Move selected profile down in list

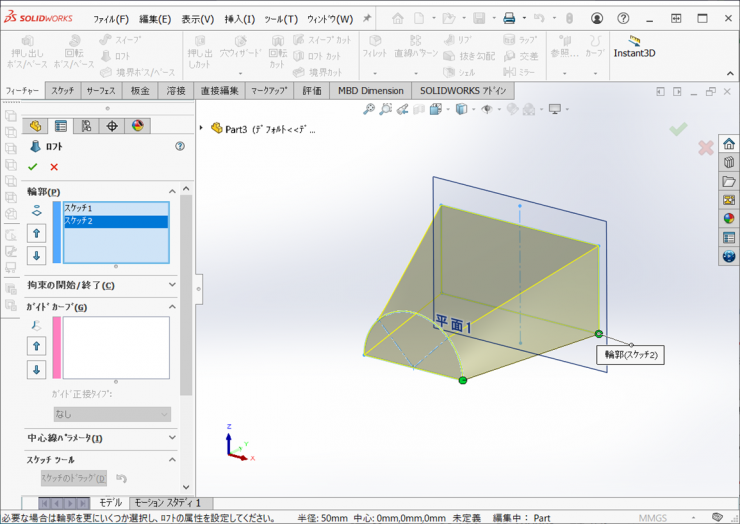click(x=37, y=255)
